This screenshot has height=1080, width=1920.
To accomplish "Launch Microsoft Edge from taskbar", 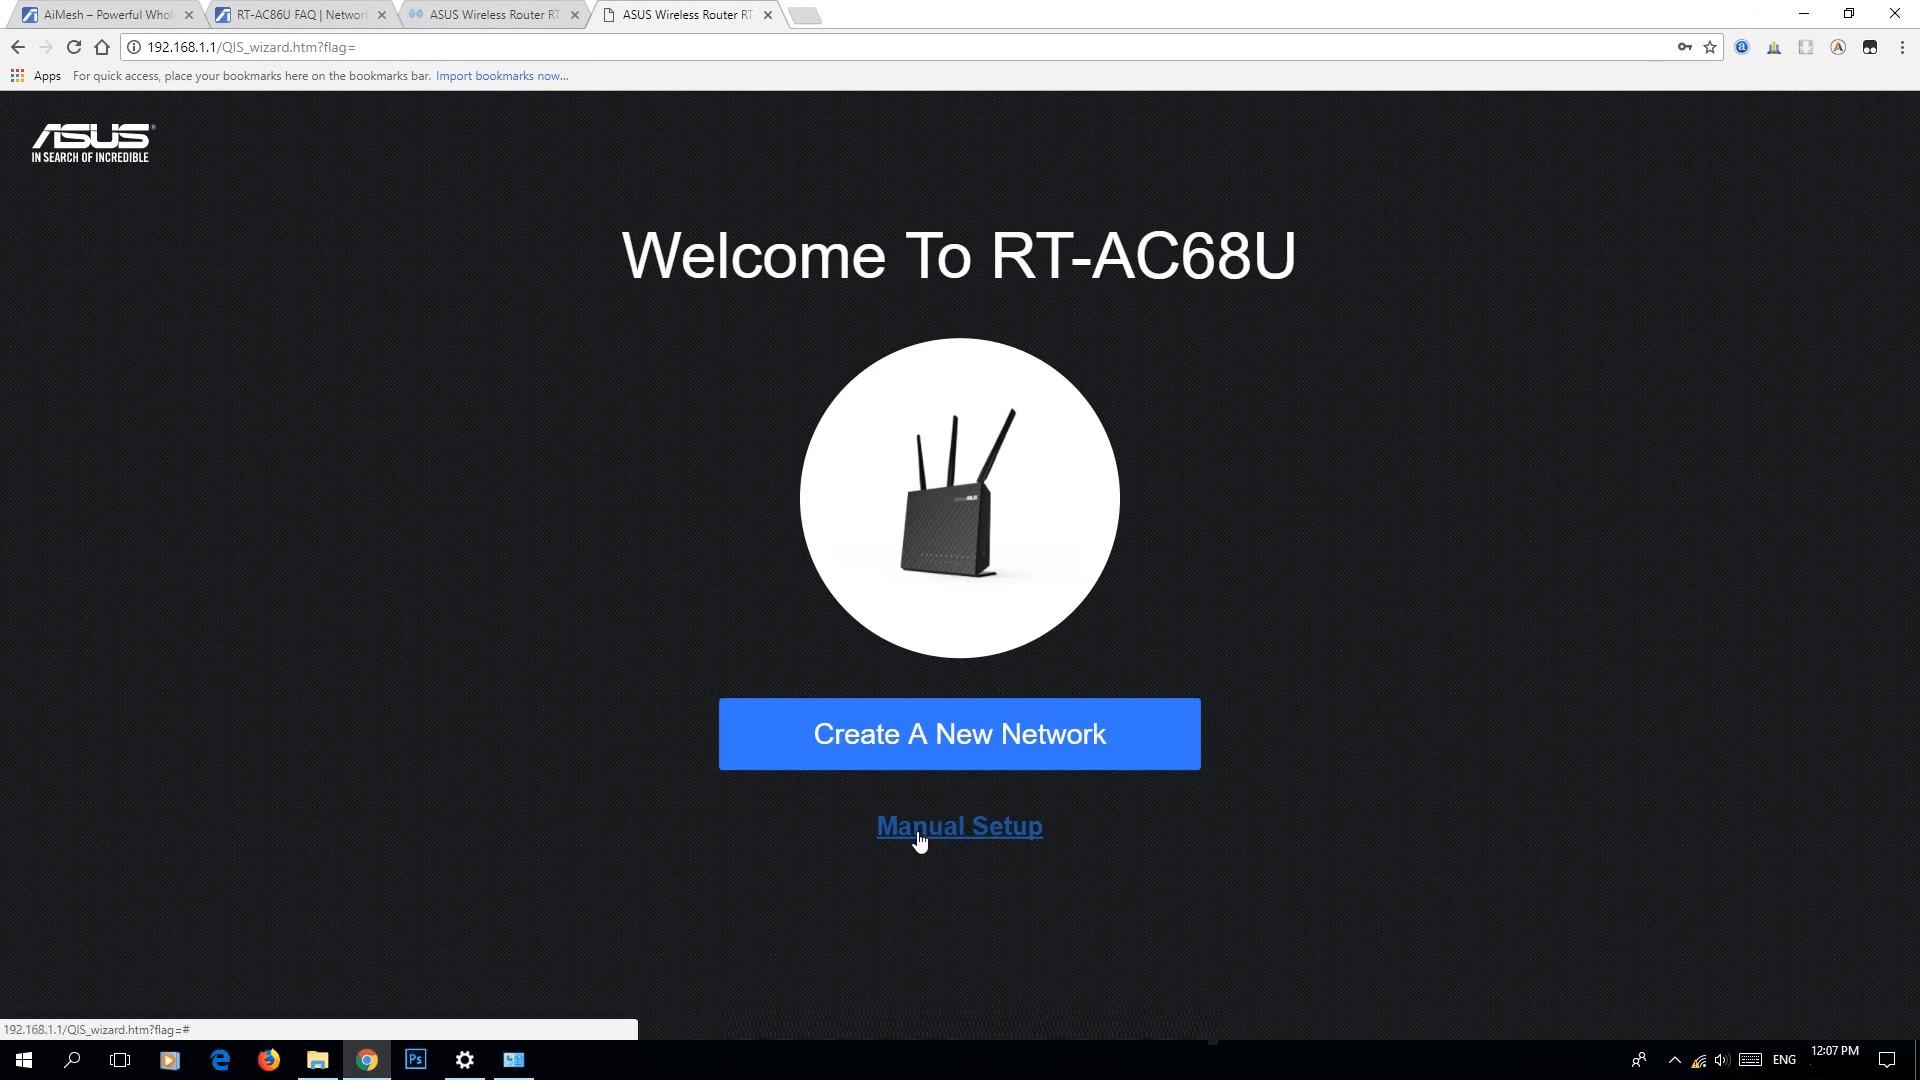I will [220, 1060].
